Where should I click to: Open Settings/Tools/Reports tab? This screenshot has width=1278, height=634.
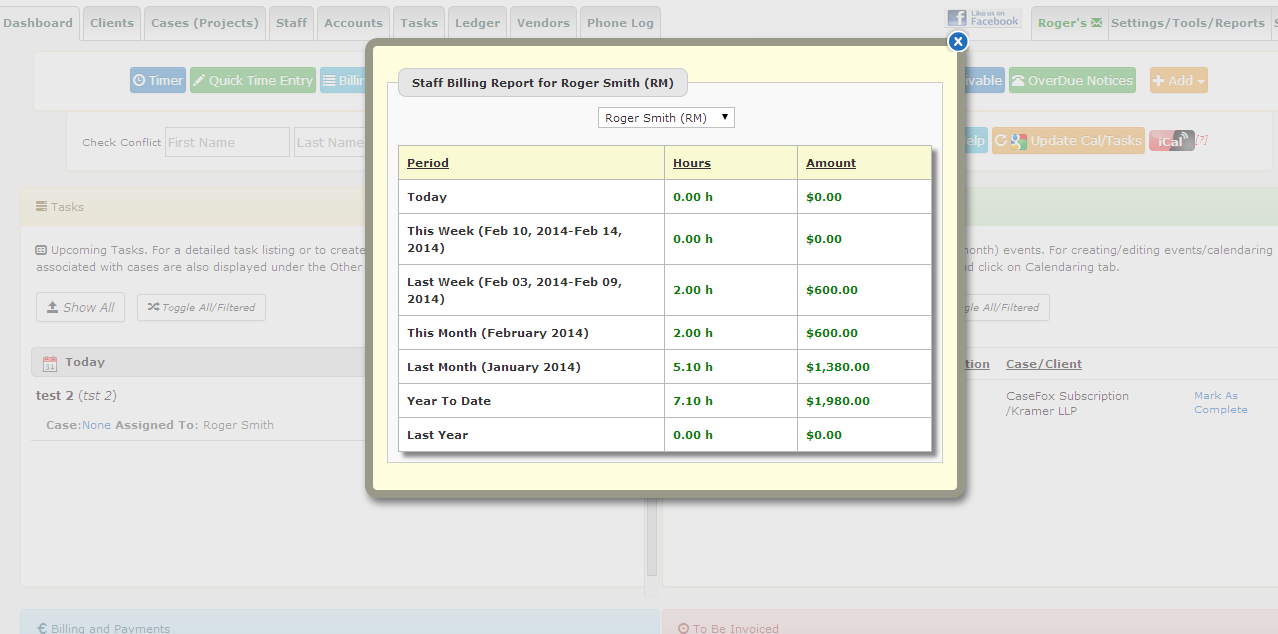point(1188,23)
